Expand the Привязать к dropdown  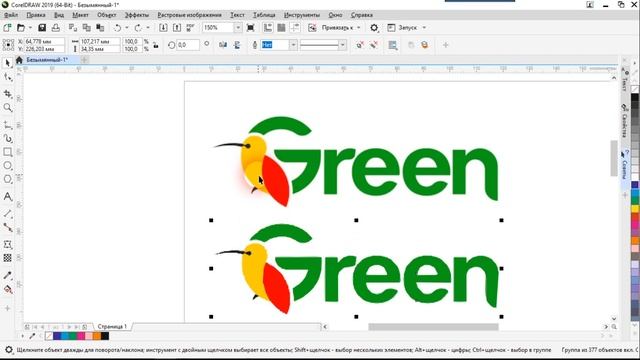[359, 27]
